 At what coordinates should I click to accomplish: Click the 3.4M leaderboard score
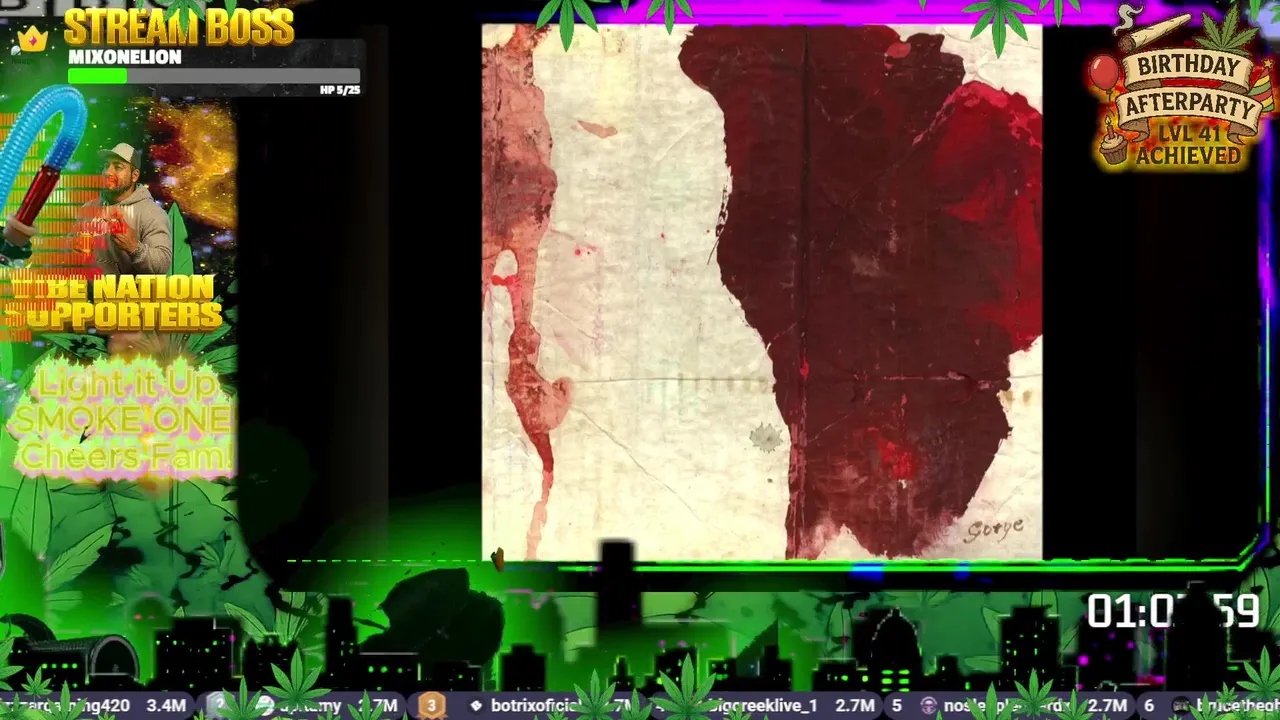tap(166, 706)
